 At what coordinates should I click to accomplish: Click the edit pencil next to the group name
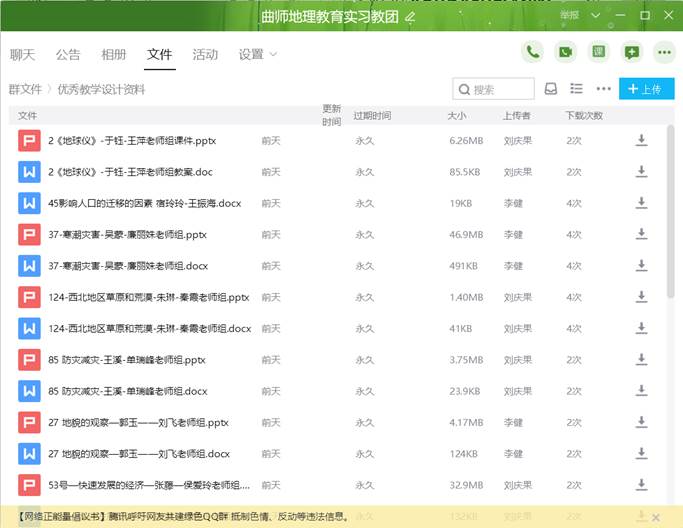[x=409, y=17]
